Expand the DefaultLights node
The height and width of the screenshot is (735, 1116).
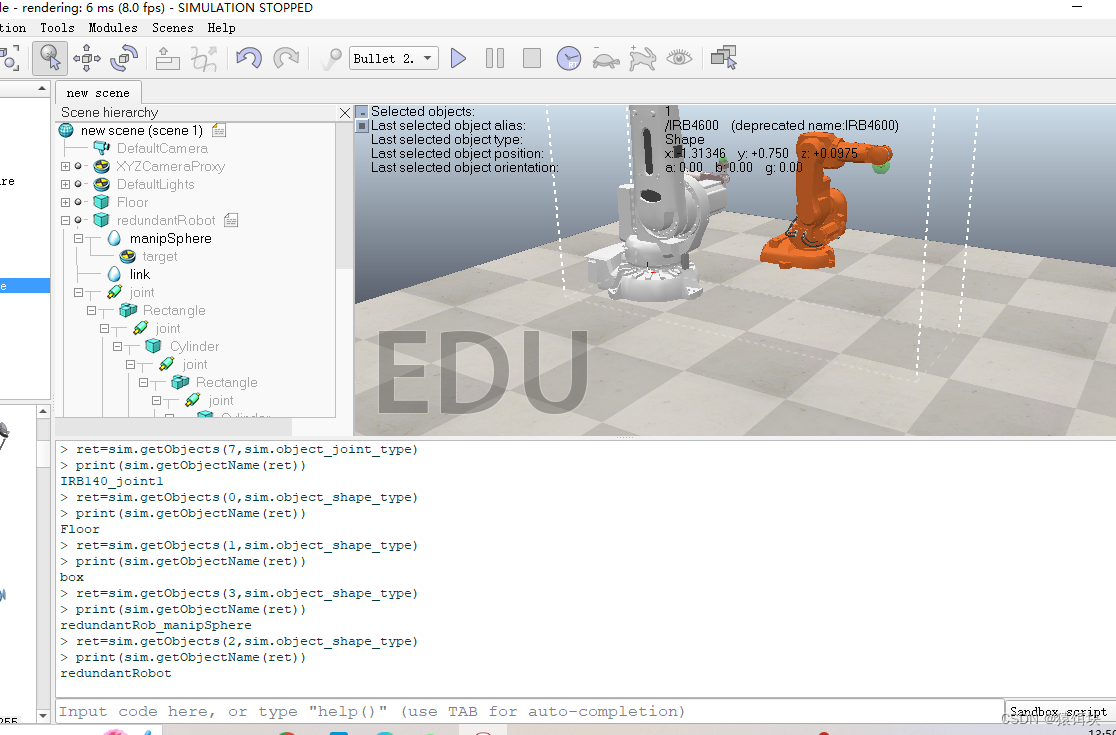point(65,184)
